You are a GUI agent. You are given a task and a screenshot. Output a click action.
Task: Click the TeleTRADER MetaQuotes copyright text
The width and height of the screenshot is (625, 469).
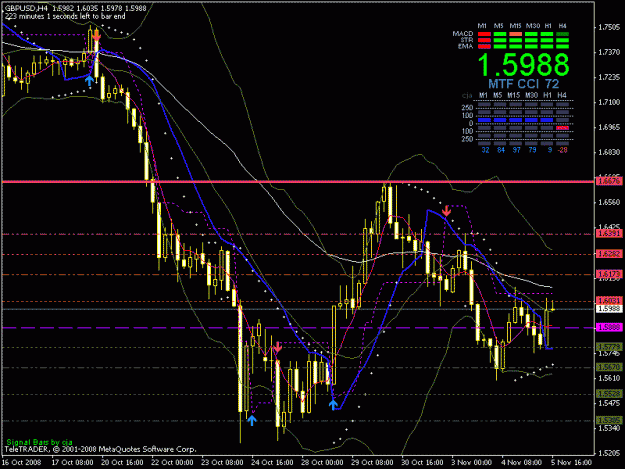(100, 449)
